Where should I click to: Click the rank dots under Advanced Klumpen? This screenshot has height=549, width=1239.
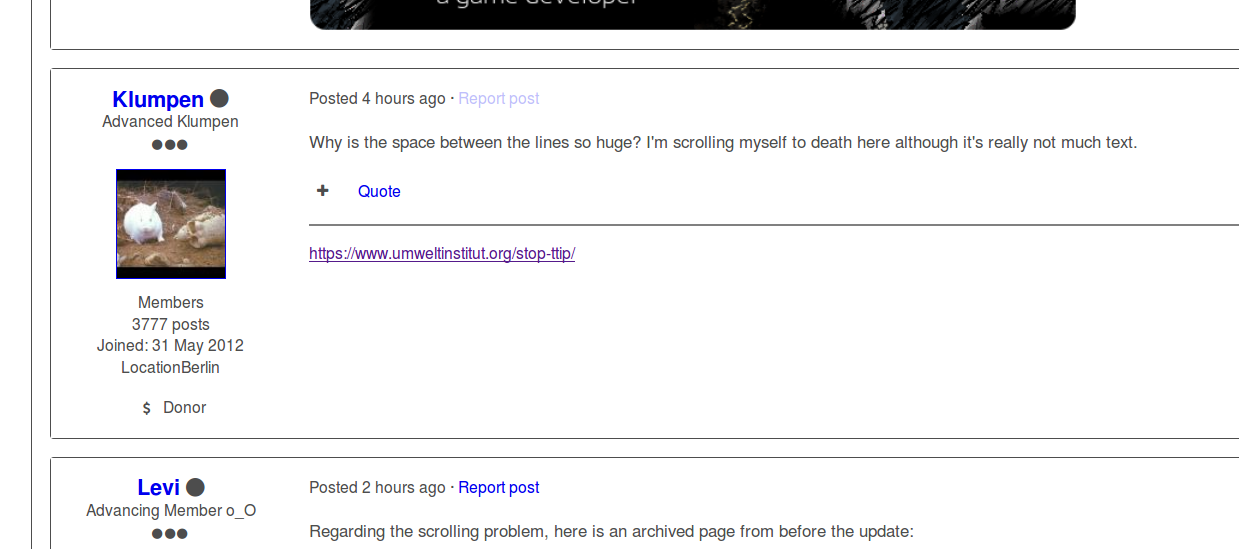[x=170, y=145]
